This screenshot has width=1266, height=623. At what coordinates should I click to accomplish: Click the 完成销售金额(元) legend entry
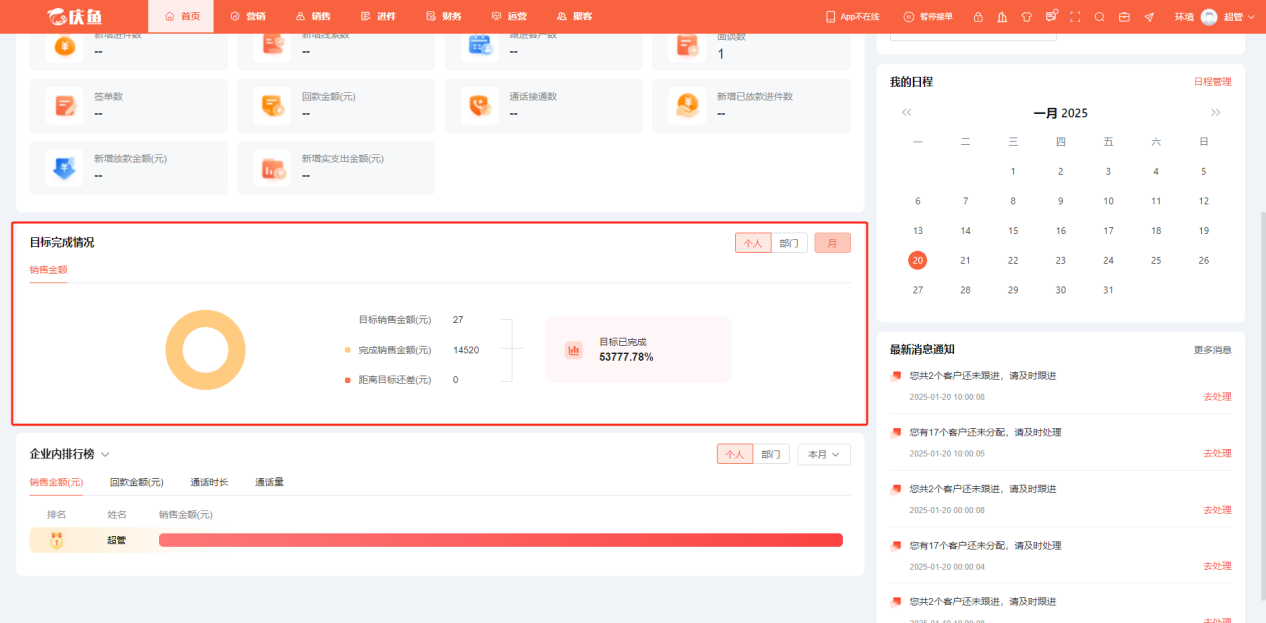click(x=388, y=350)
